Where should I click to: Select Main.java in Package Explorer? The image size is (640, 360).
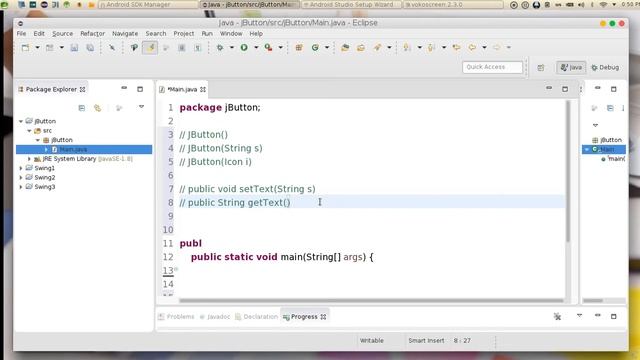[x=84, y=149]
